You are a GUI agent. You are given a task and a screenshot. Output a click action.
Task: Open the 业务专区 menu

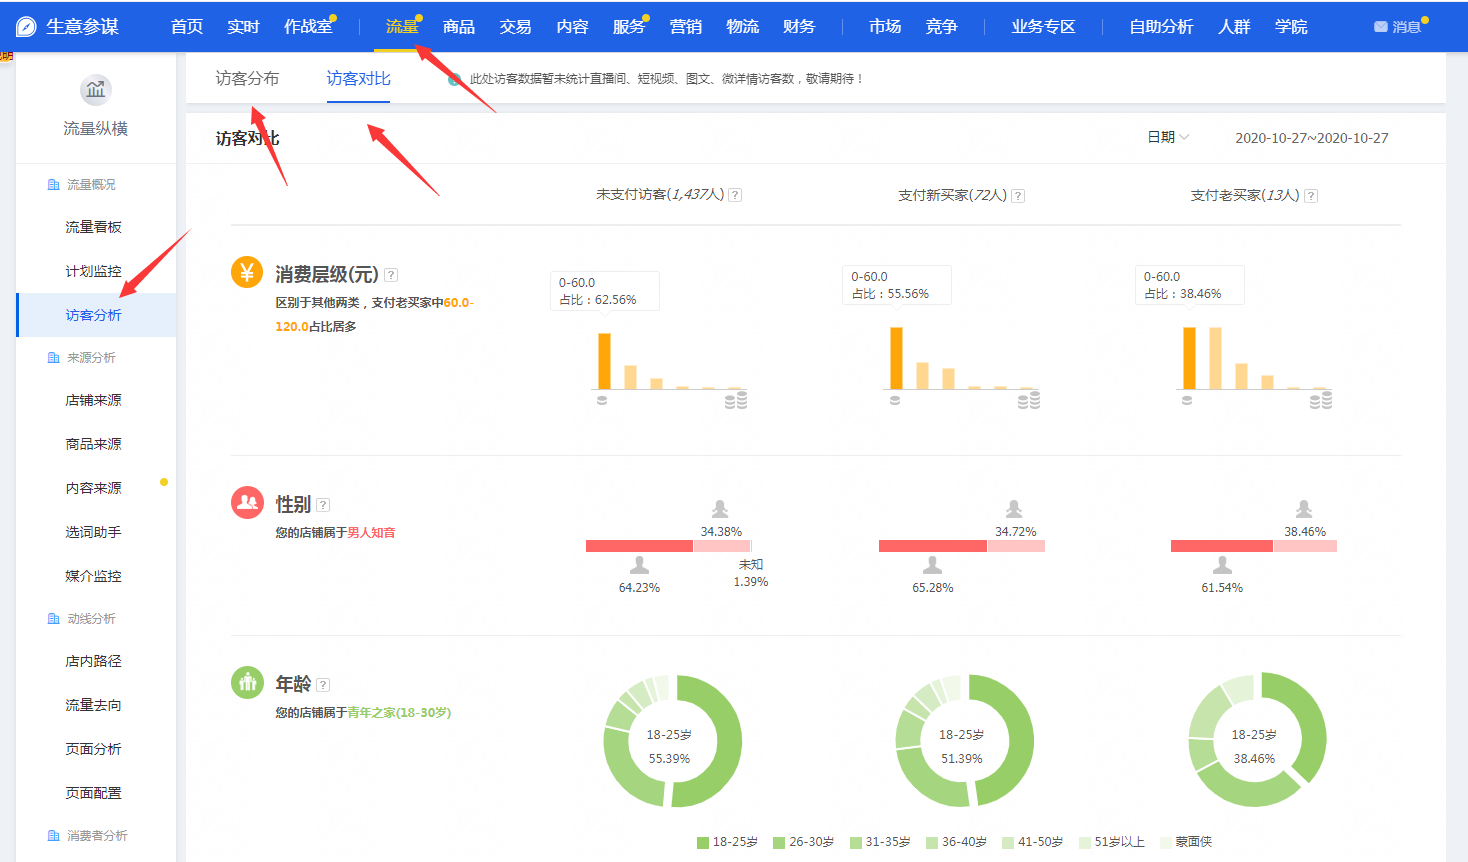[x=1043, y=27]
